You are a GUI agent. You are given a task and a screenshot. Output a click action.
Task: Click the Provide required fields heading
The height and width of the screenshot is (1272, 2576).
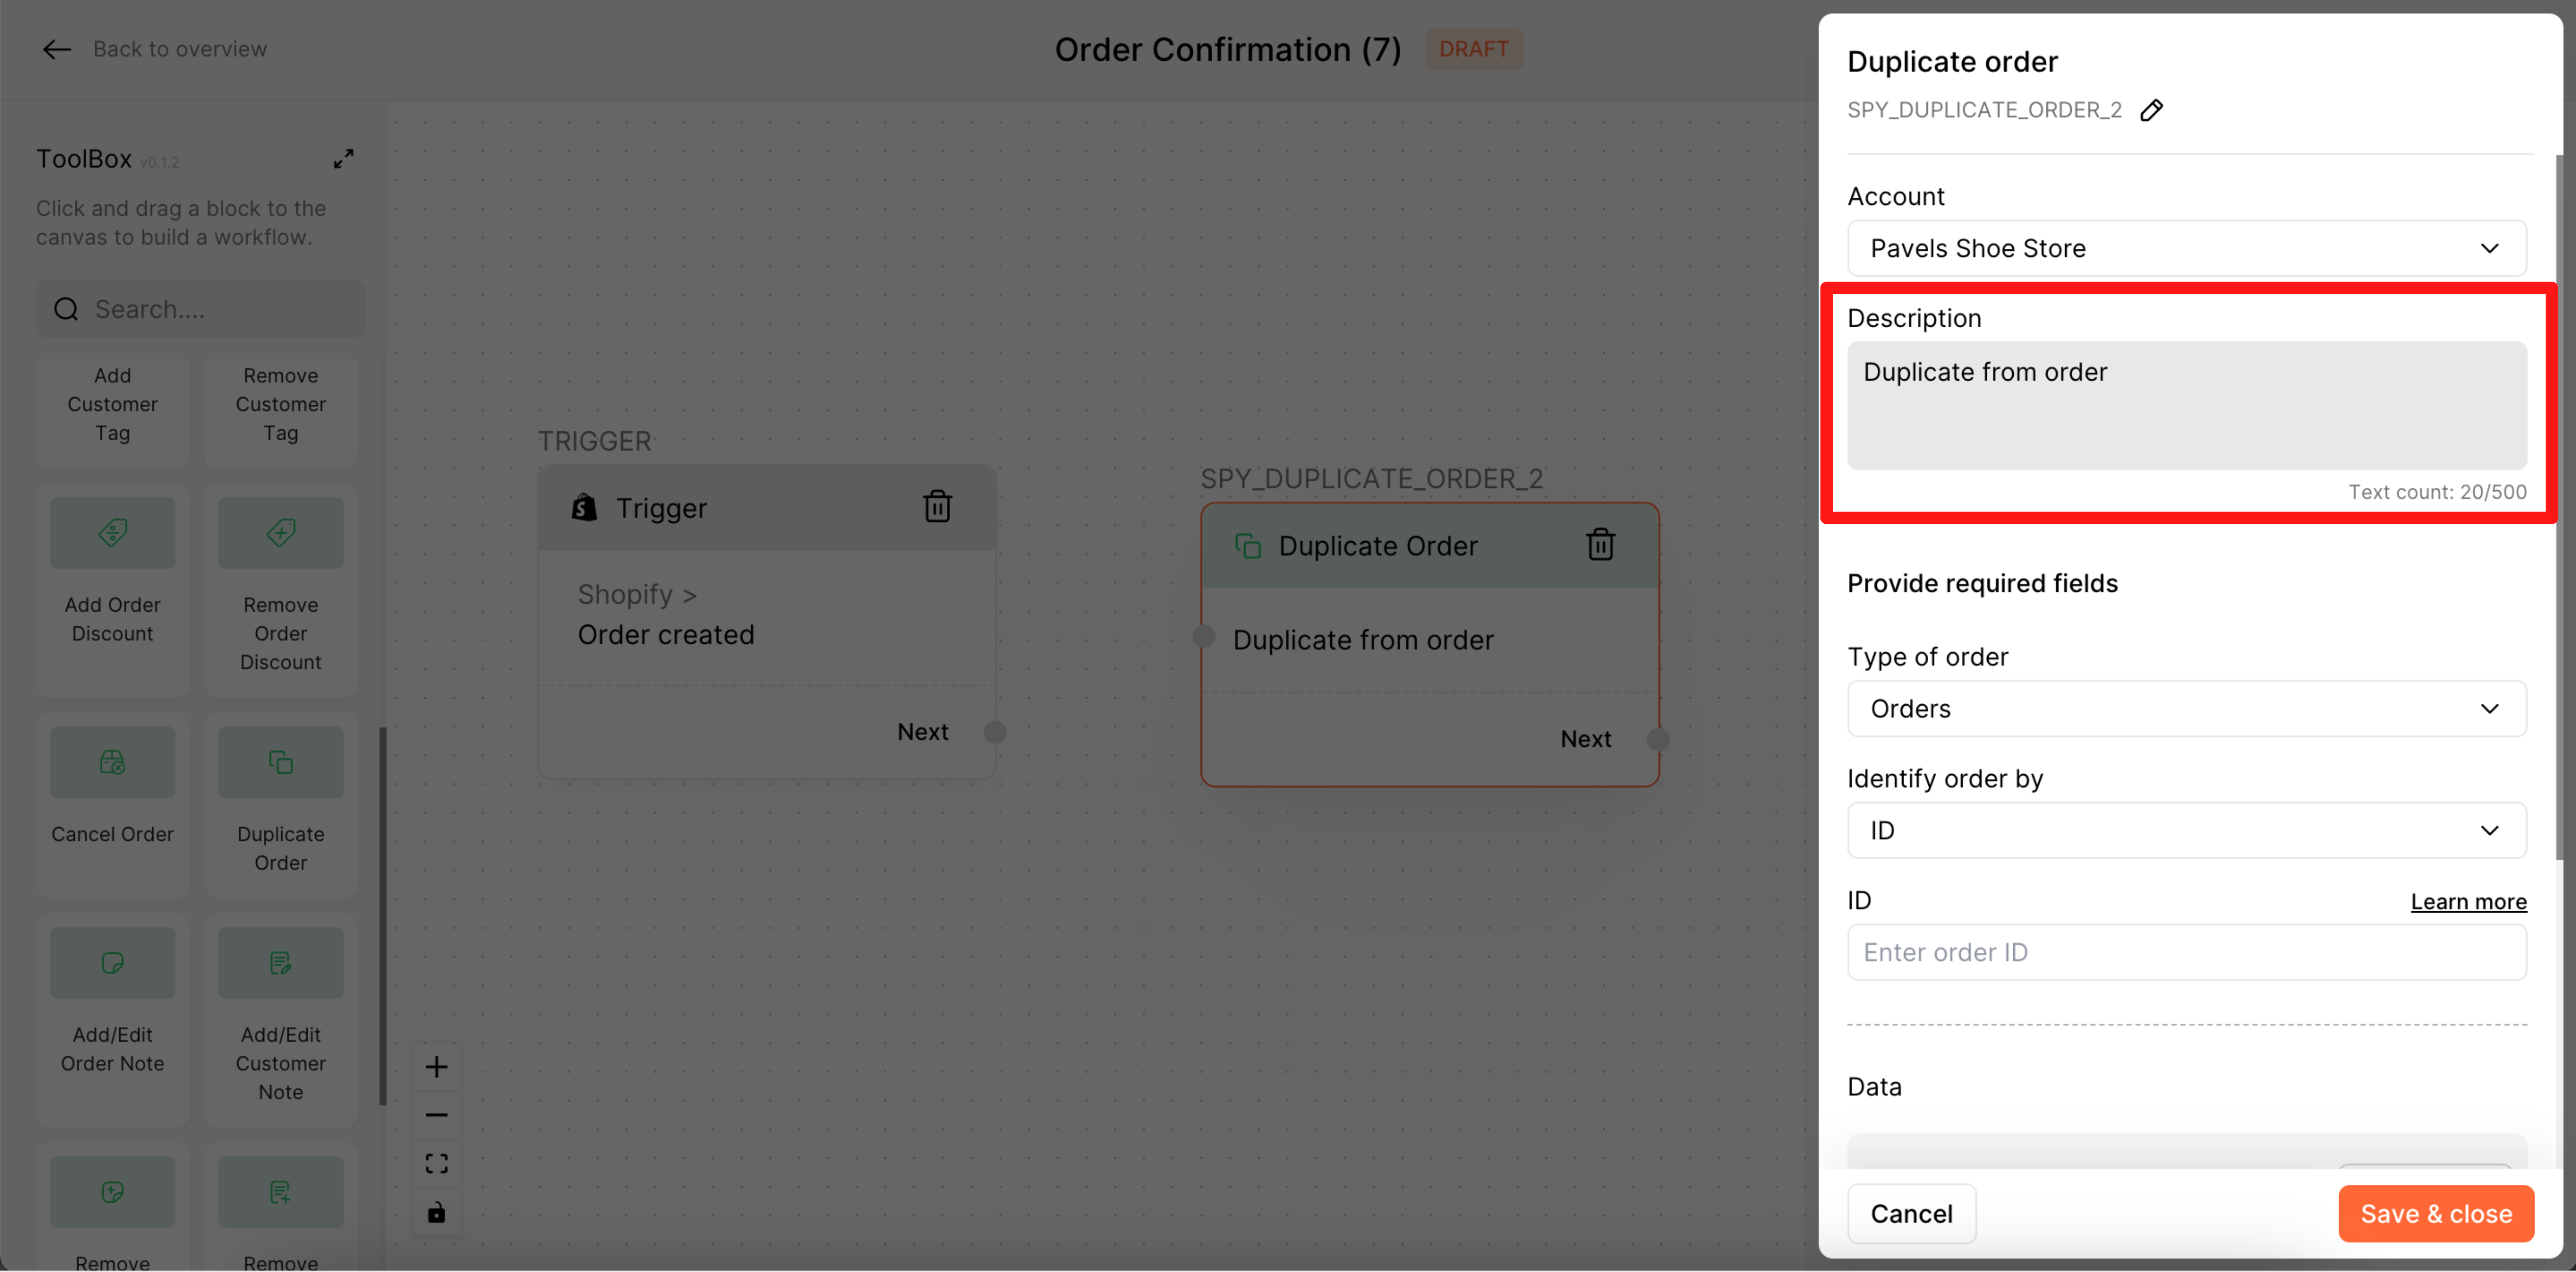pos(1982,583)
